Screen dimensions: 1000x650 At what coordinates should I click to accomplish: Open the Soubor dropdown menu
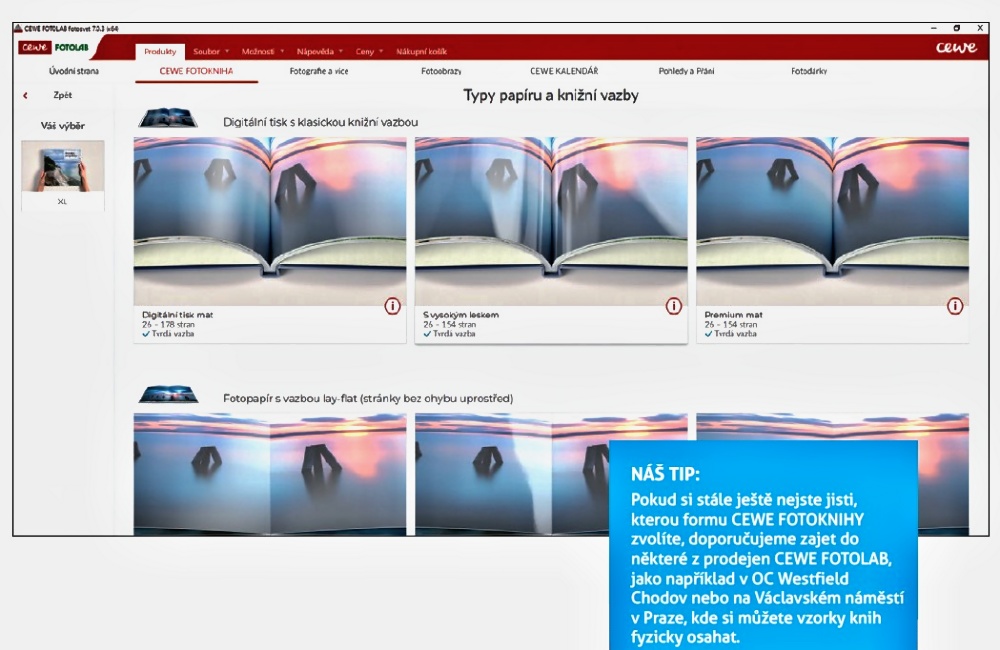(210, 52)
